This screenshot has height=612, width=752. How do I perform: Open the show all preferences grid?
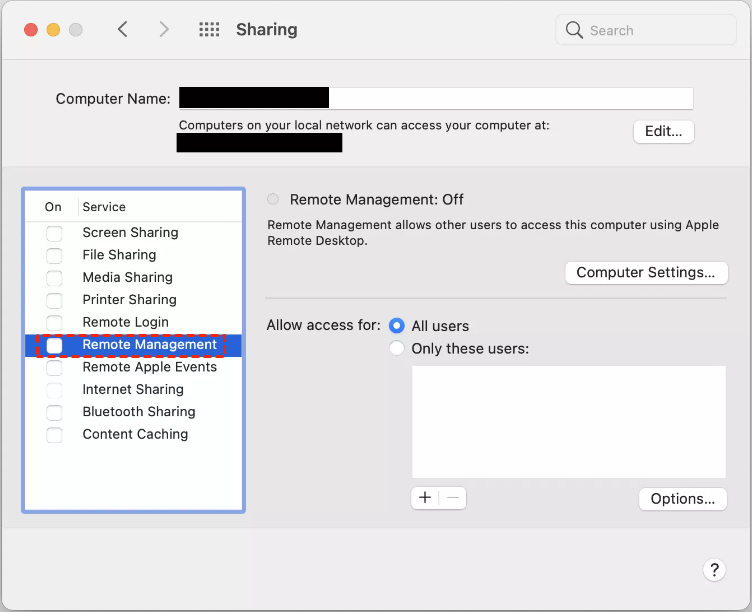(x=209, y=30)
